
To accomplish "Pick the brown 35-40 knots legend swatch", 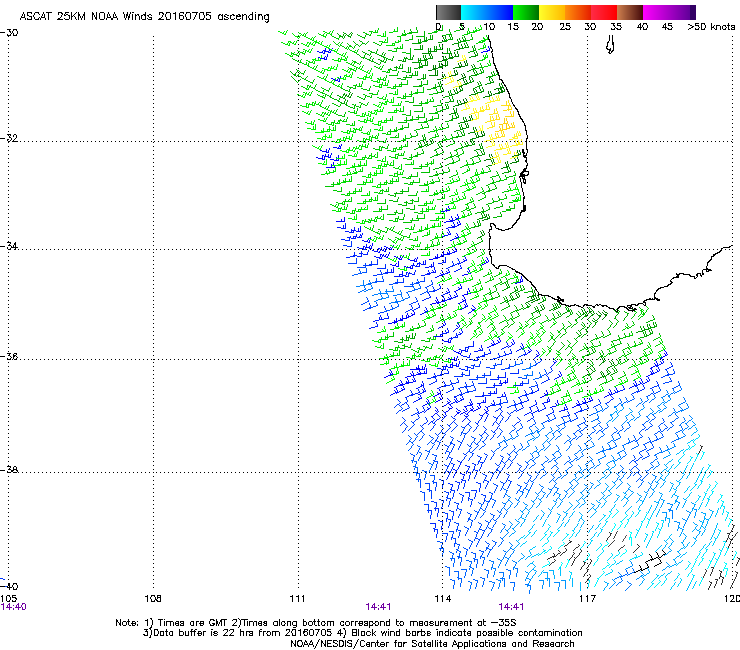I will pos(630,12).
